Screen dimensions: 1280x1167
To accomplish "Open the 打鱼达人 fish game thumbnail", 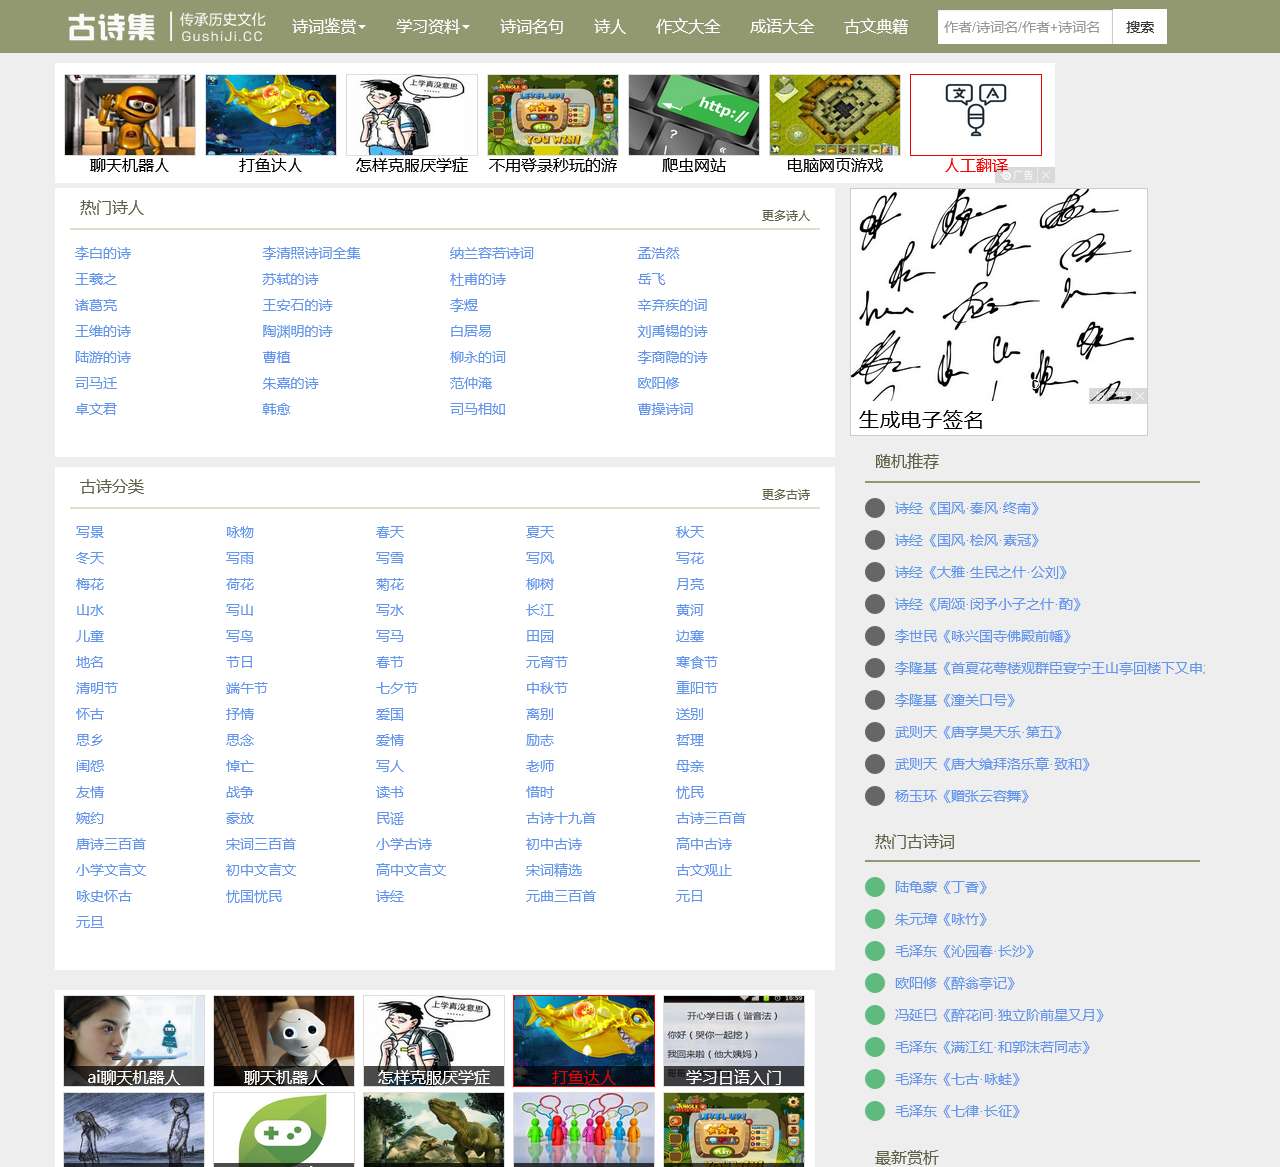I will pyautogui.click(x=271, y=115).
